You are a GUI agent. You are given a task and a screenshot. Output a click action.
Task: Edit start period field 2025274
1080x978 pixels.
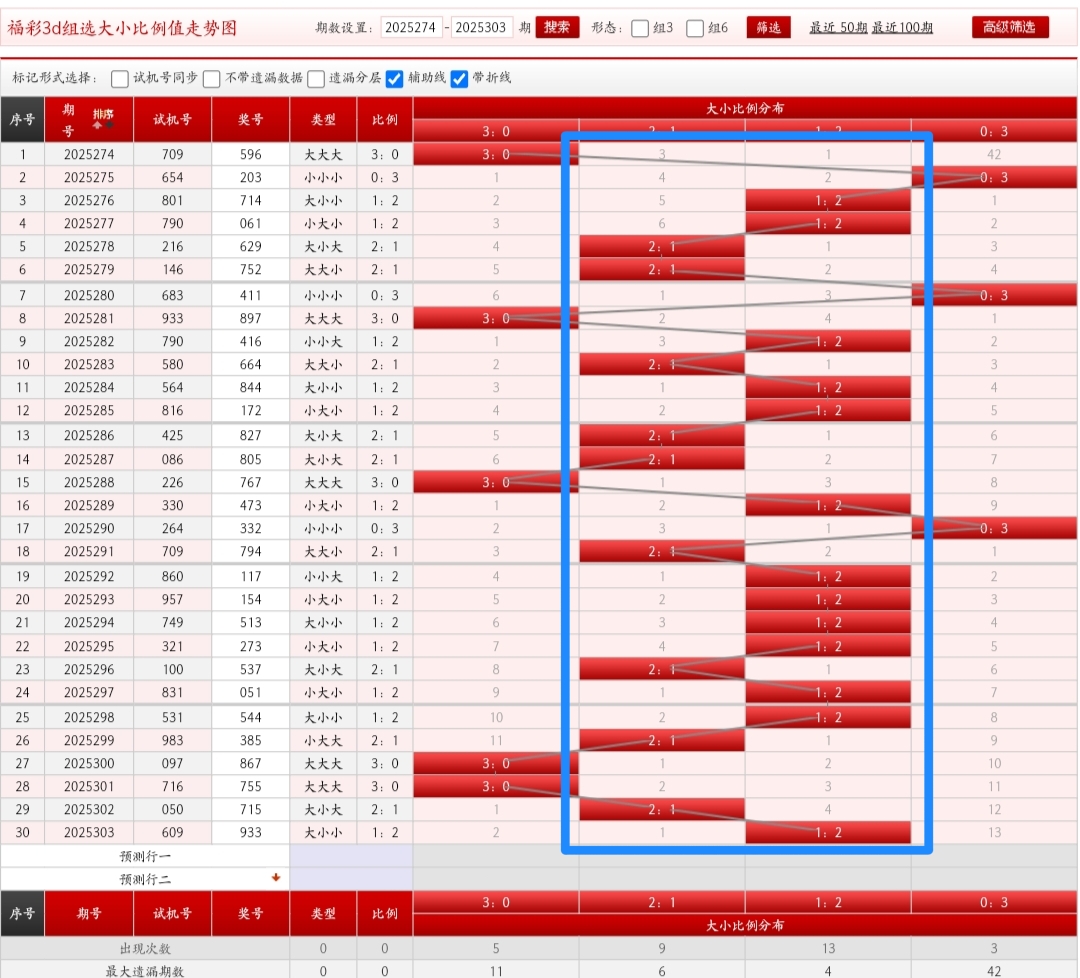tap(411, 28)
